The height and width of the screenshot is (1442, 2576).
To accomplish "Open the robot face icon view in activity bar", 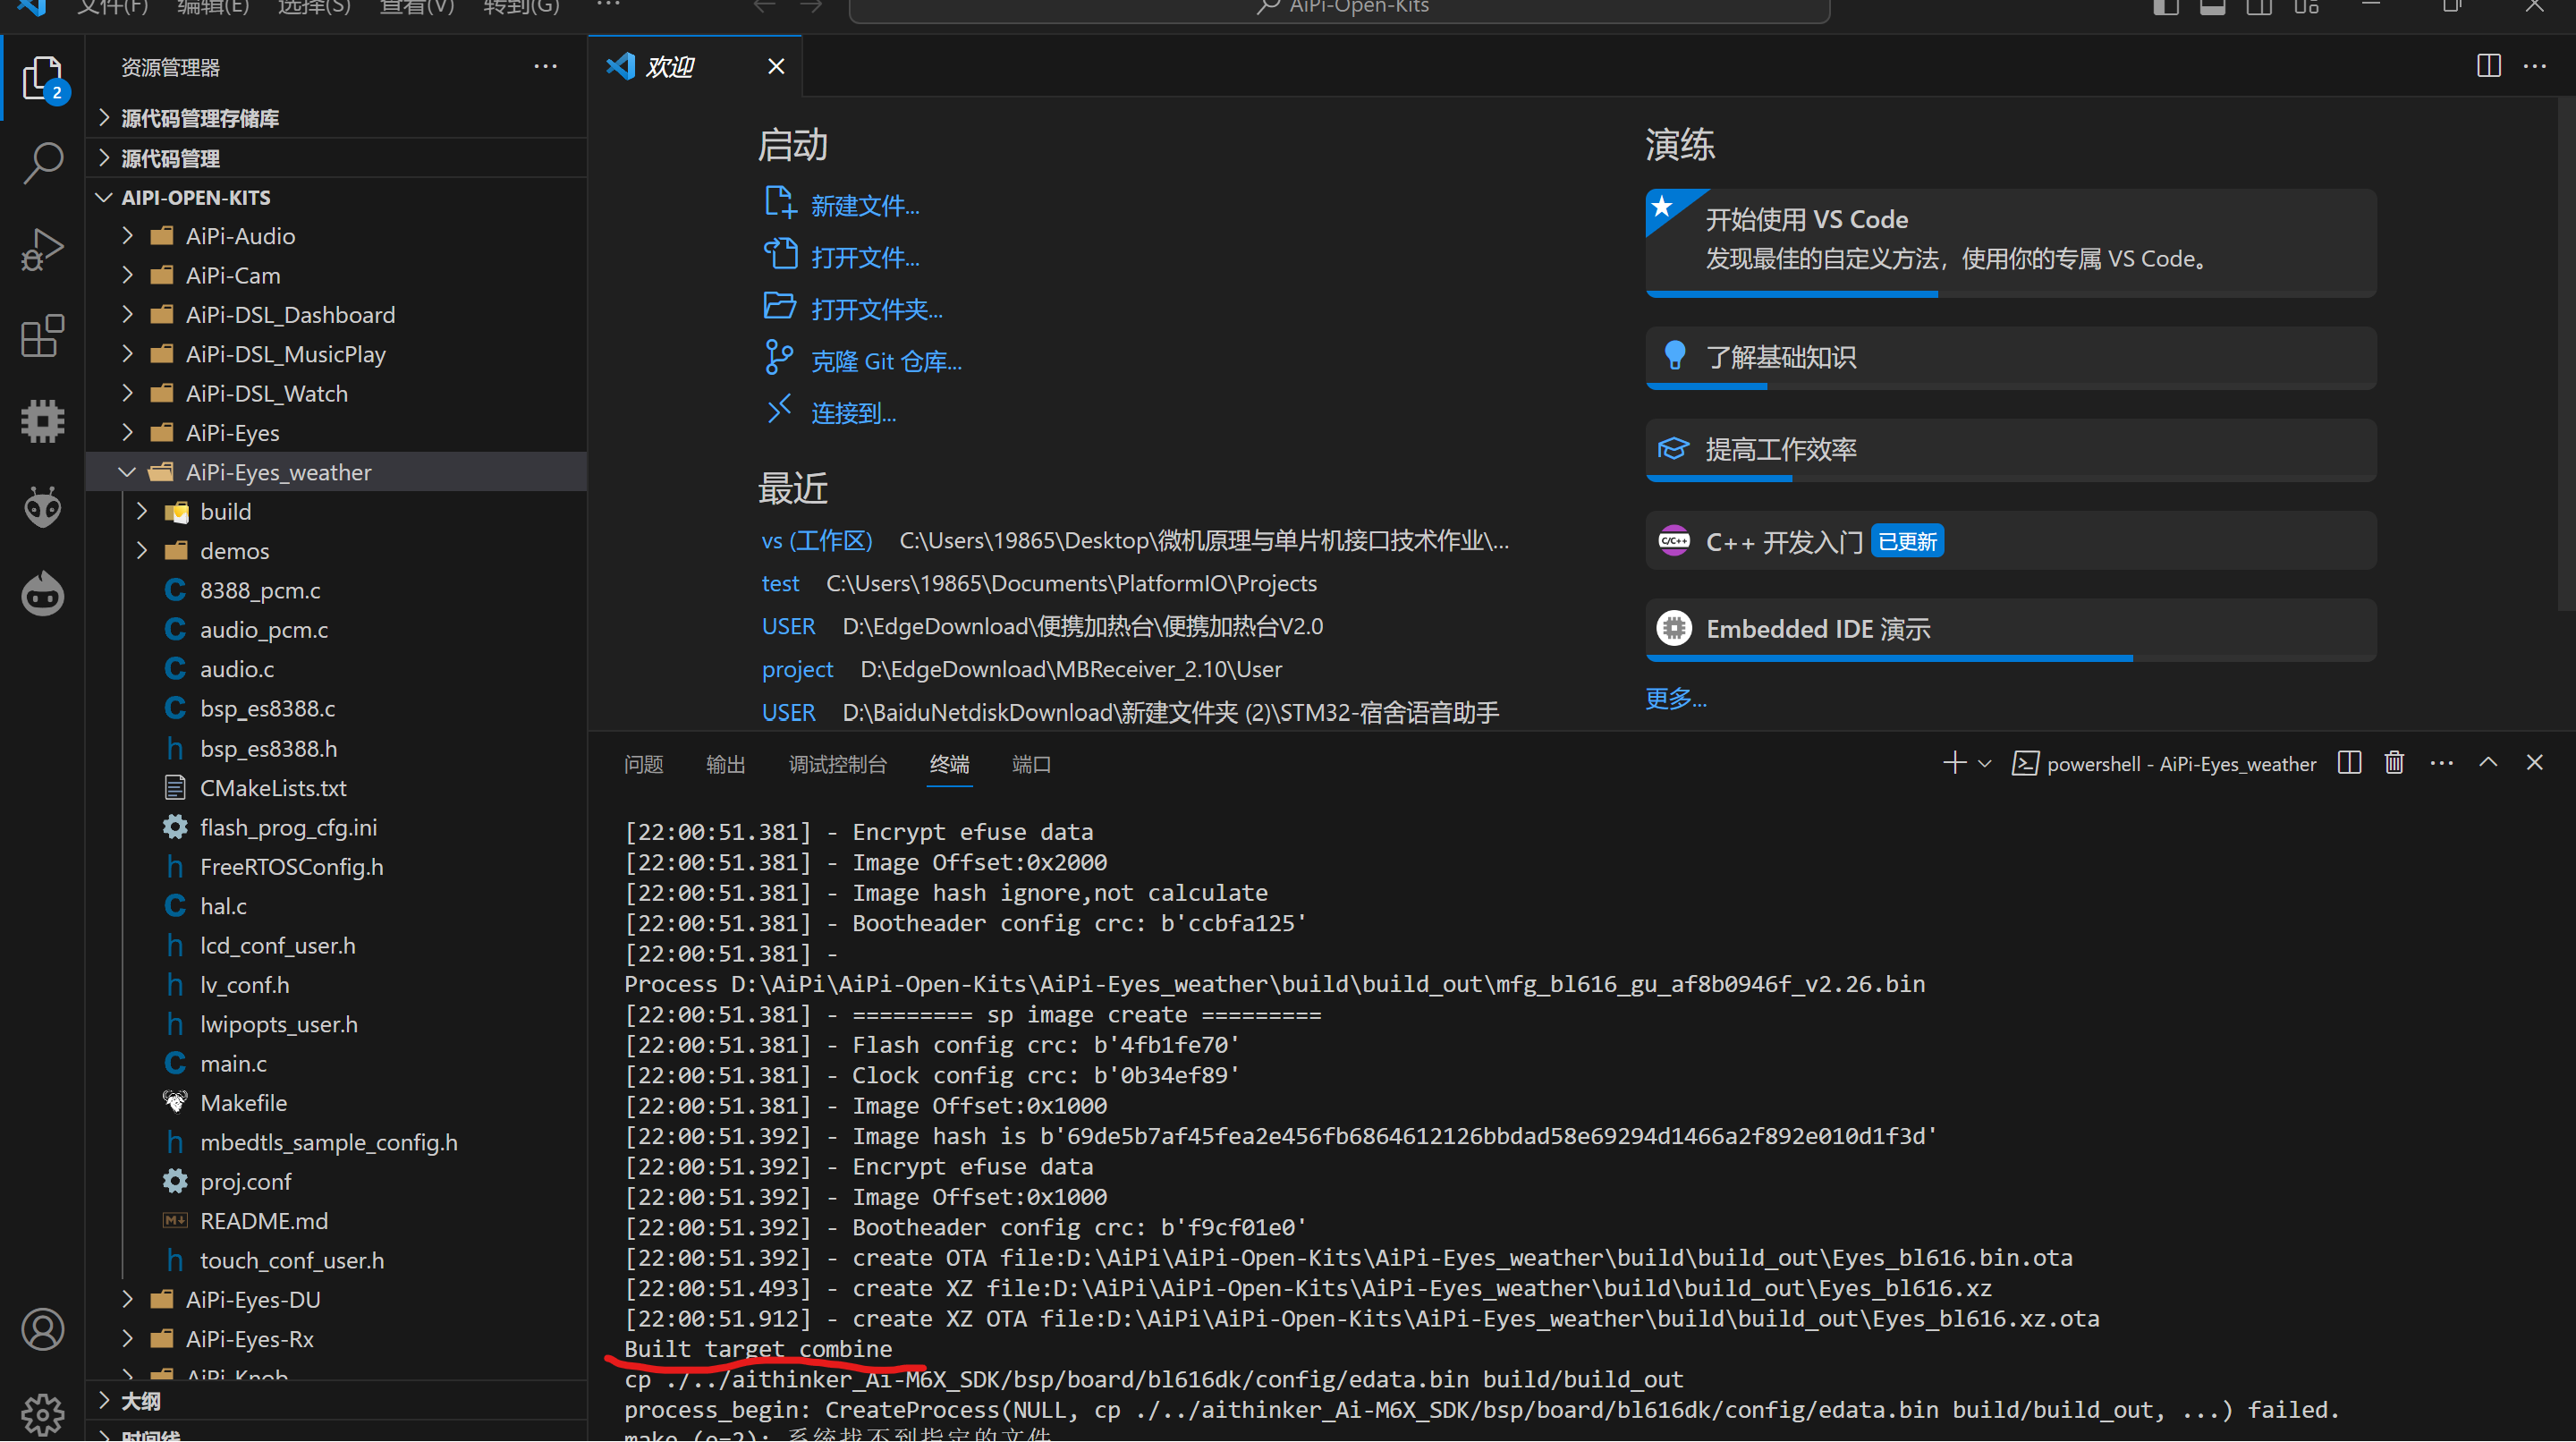I will point(42,593).
